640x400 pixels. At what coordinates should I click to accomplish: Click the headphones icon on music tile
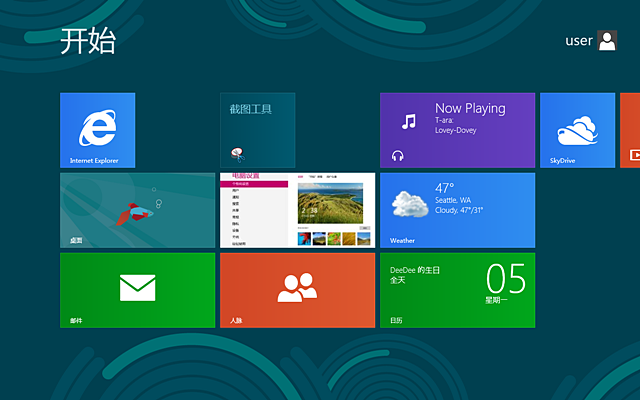(398, 156)
